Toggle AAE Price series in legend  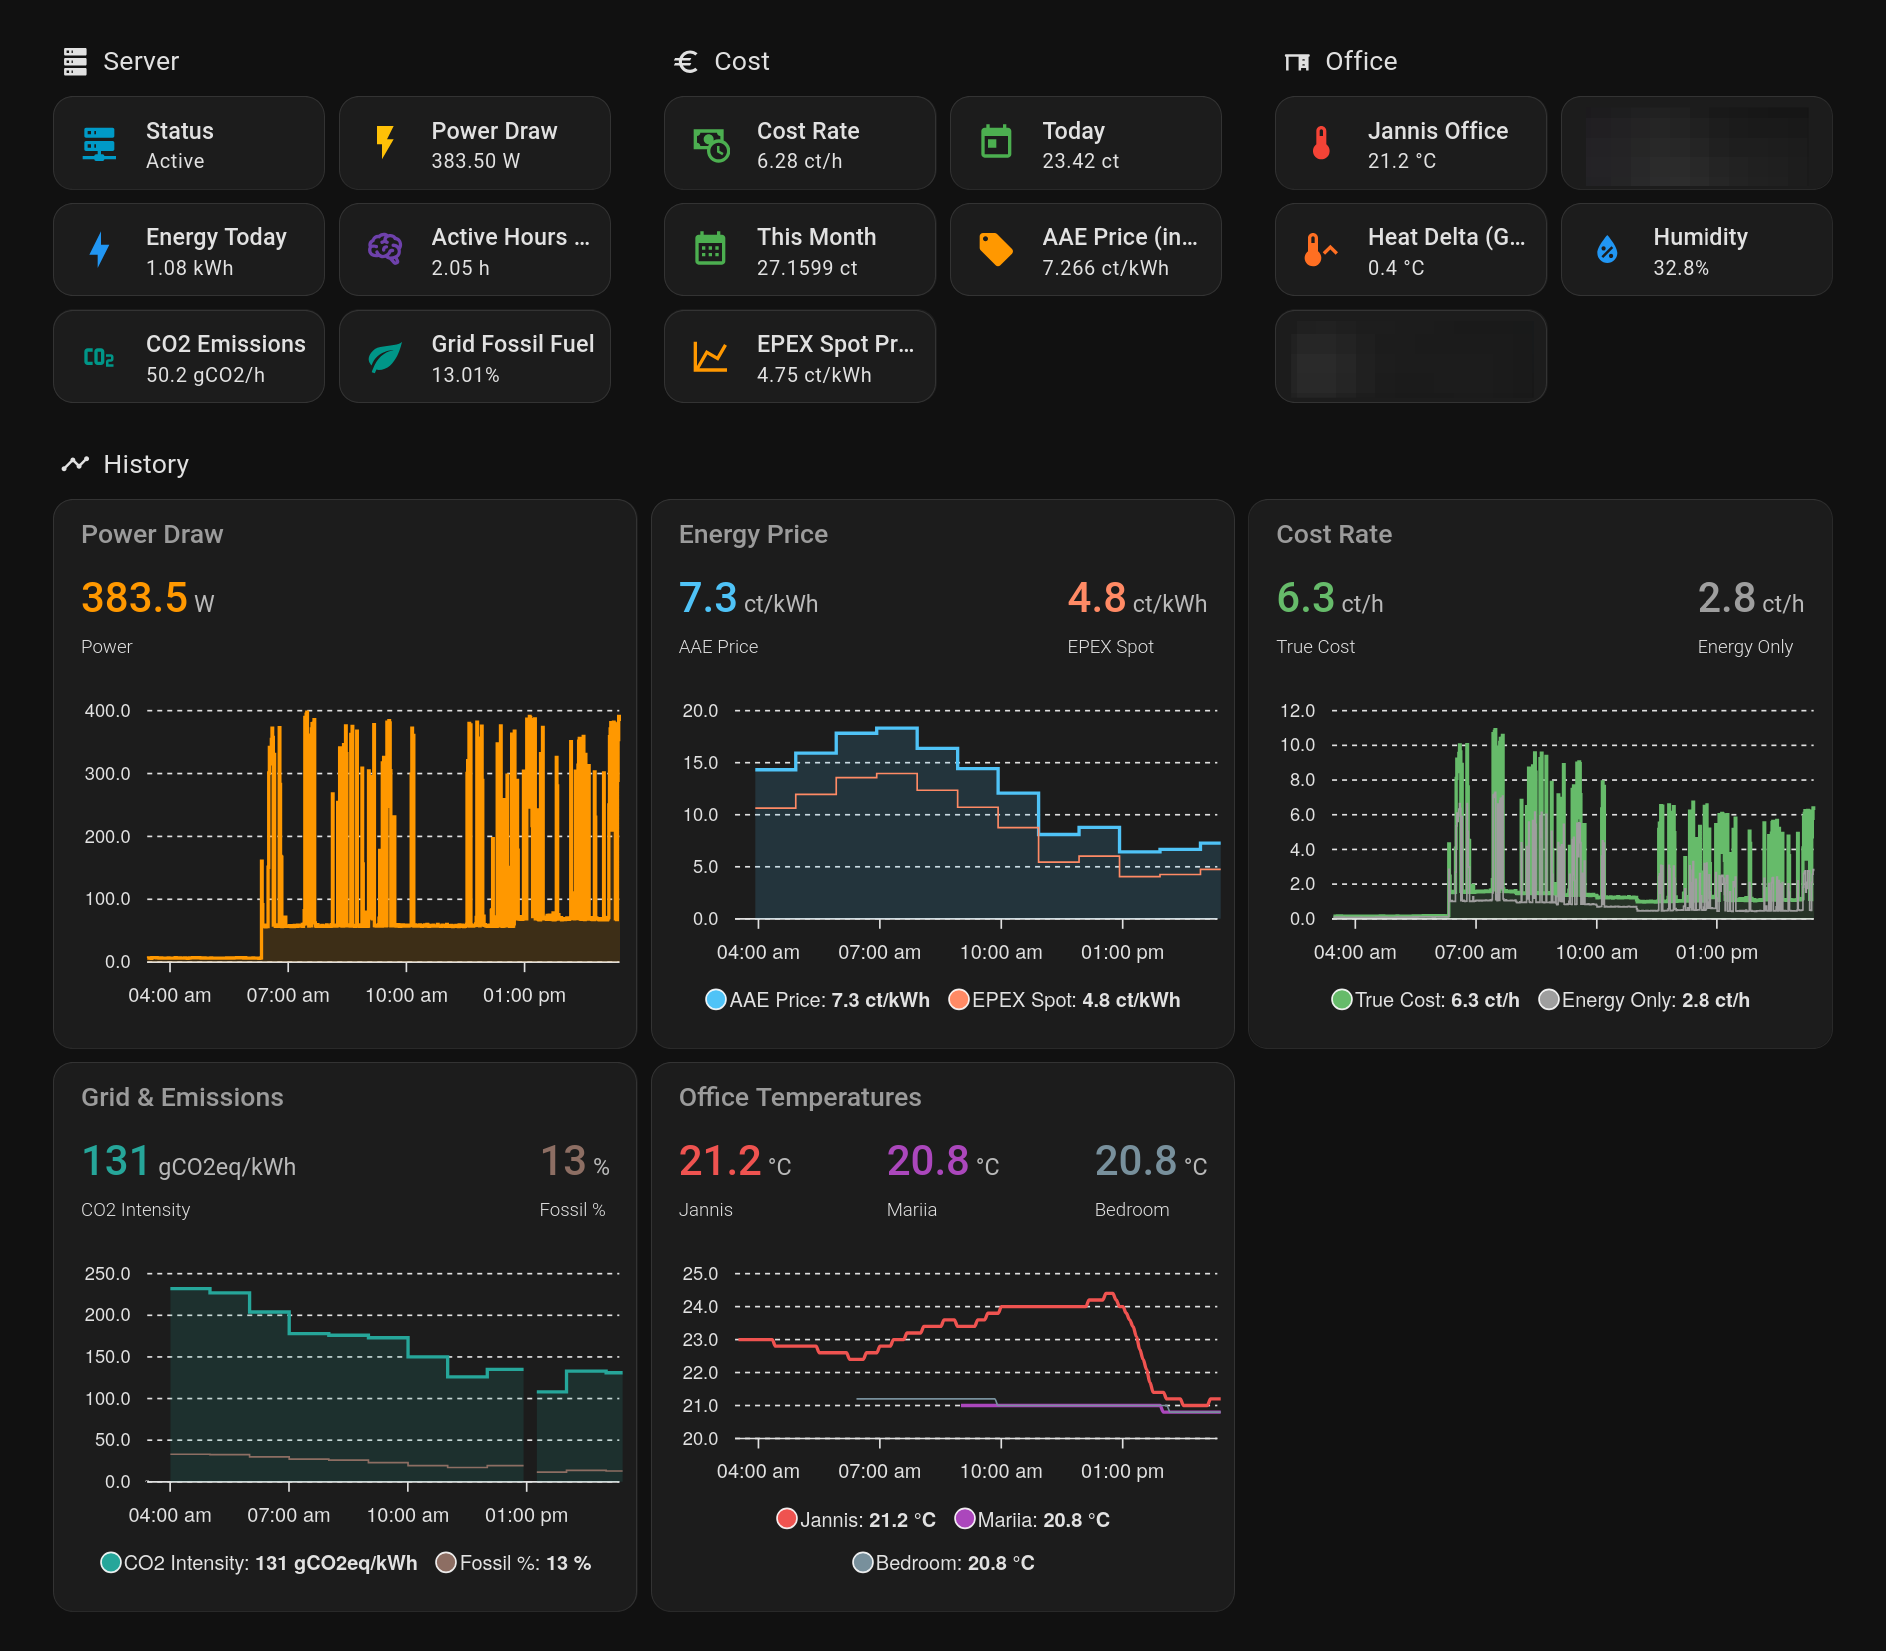(x=817, y=1000)
